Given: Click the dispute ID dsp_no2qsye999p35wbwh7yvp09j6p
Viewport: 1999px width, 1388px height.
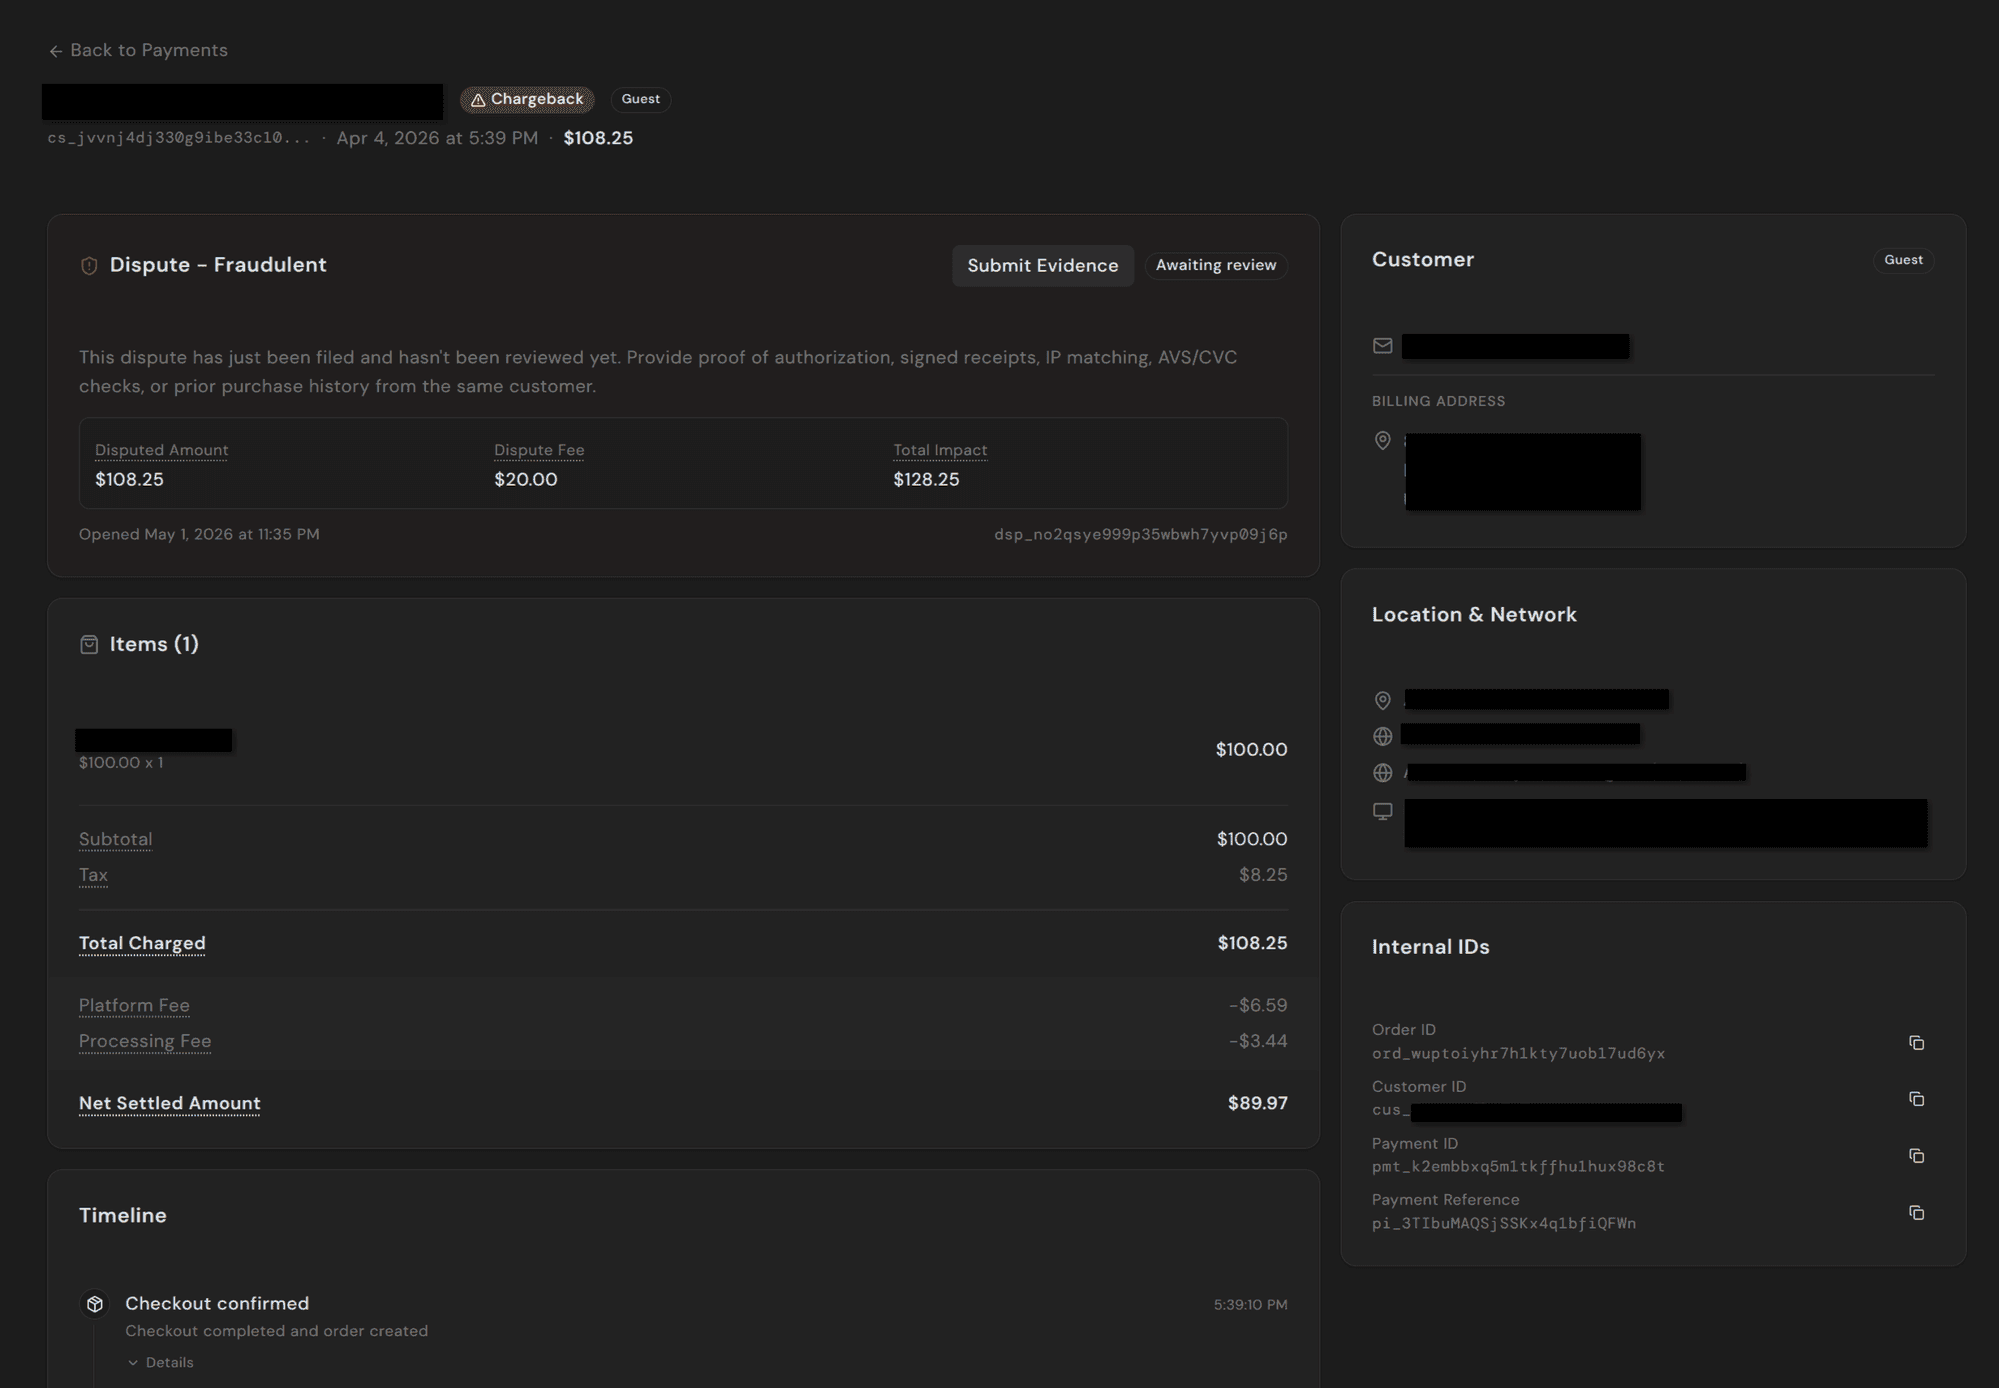Looking at the screenshot, I should click(1140, 534).
